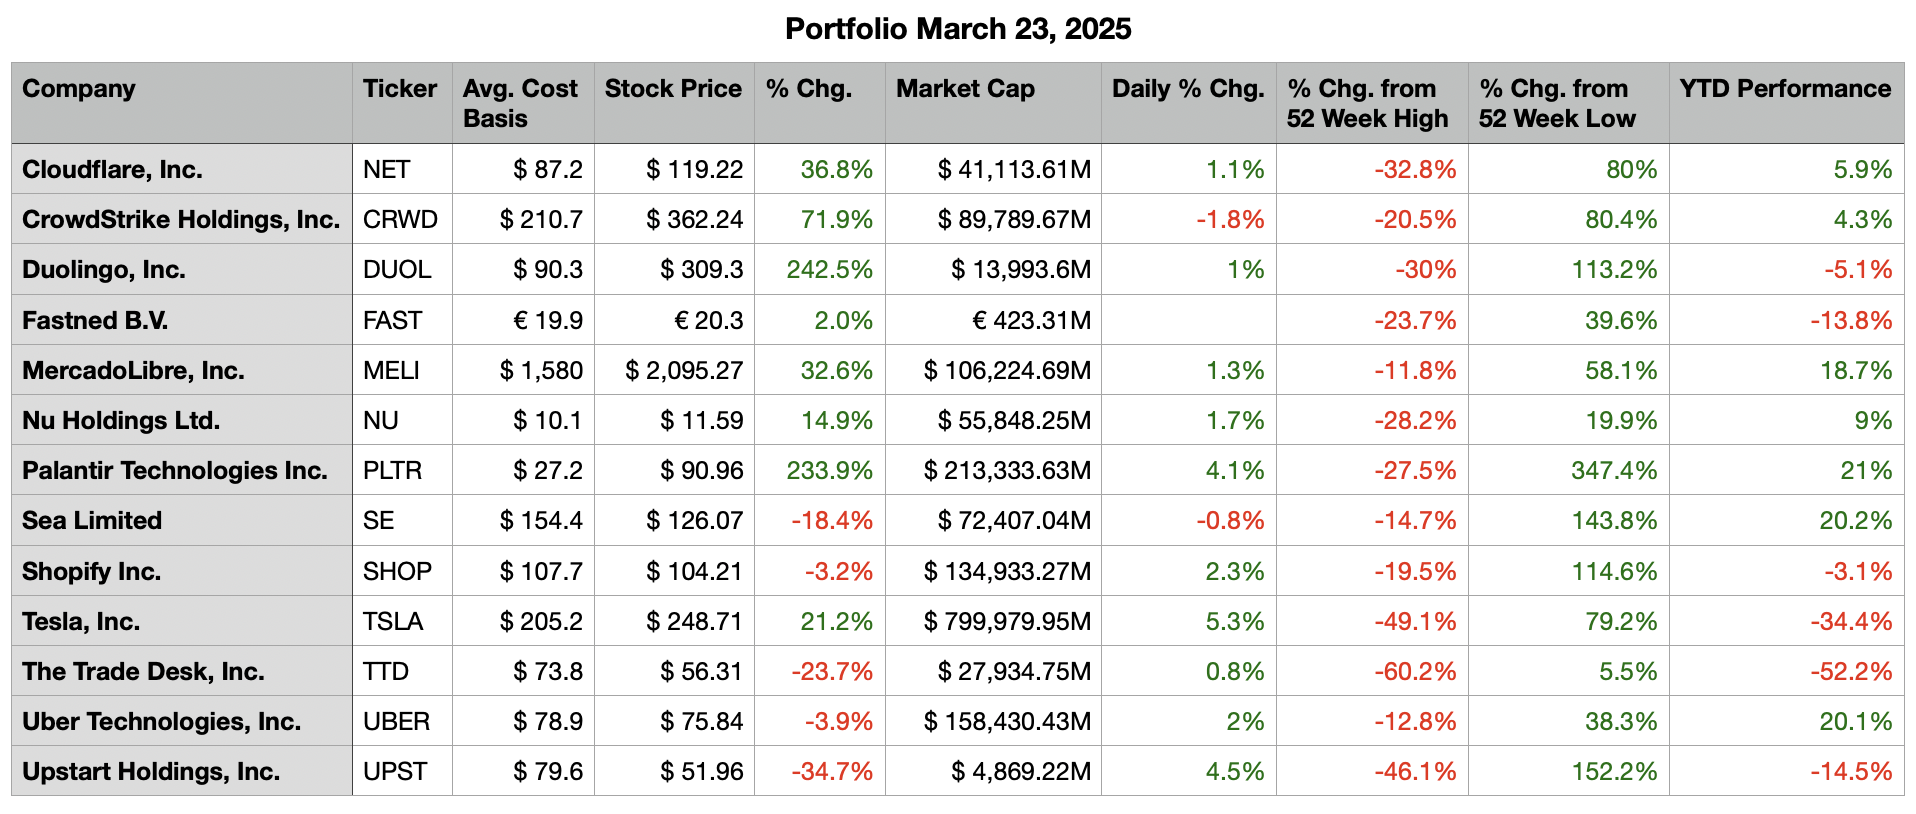Click the empty Daily % Chg. cell for Fastned
Image resolution: width=1916 pixels, height=814 pixels.
pos(1188,320)
